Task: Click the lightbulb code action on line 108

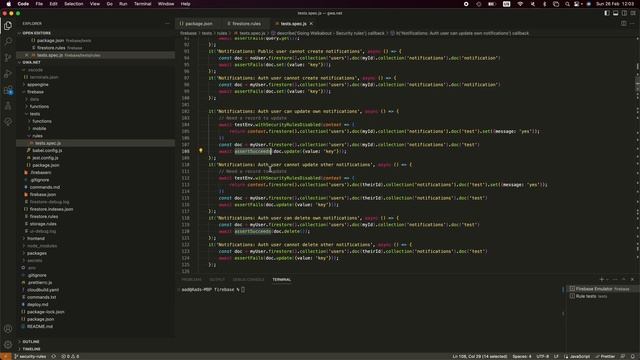Action: [x=200, y=151]
